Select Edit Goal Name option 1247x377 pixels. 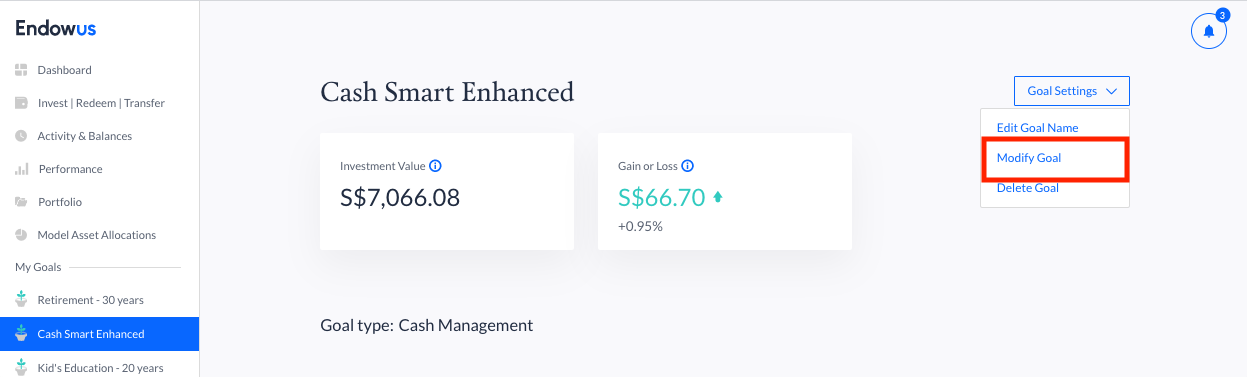pos(1038,128)
